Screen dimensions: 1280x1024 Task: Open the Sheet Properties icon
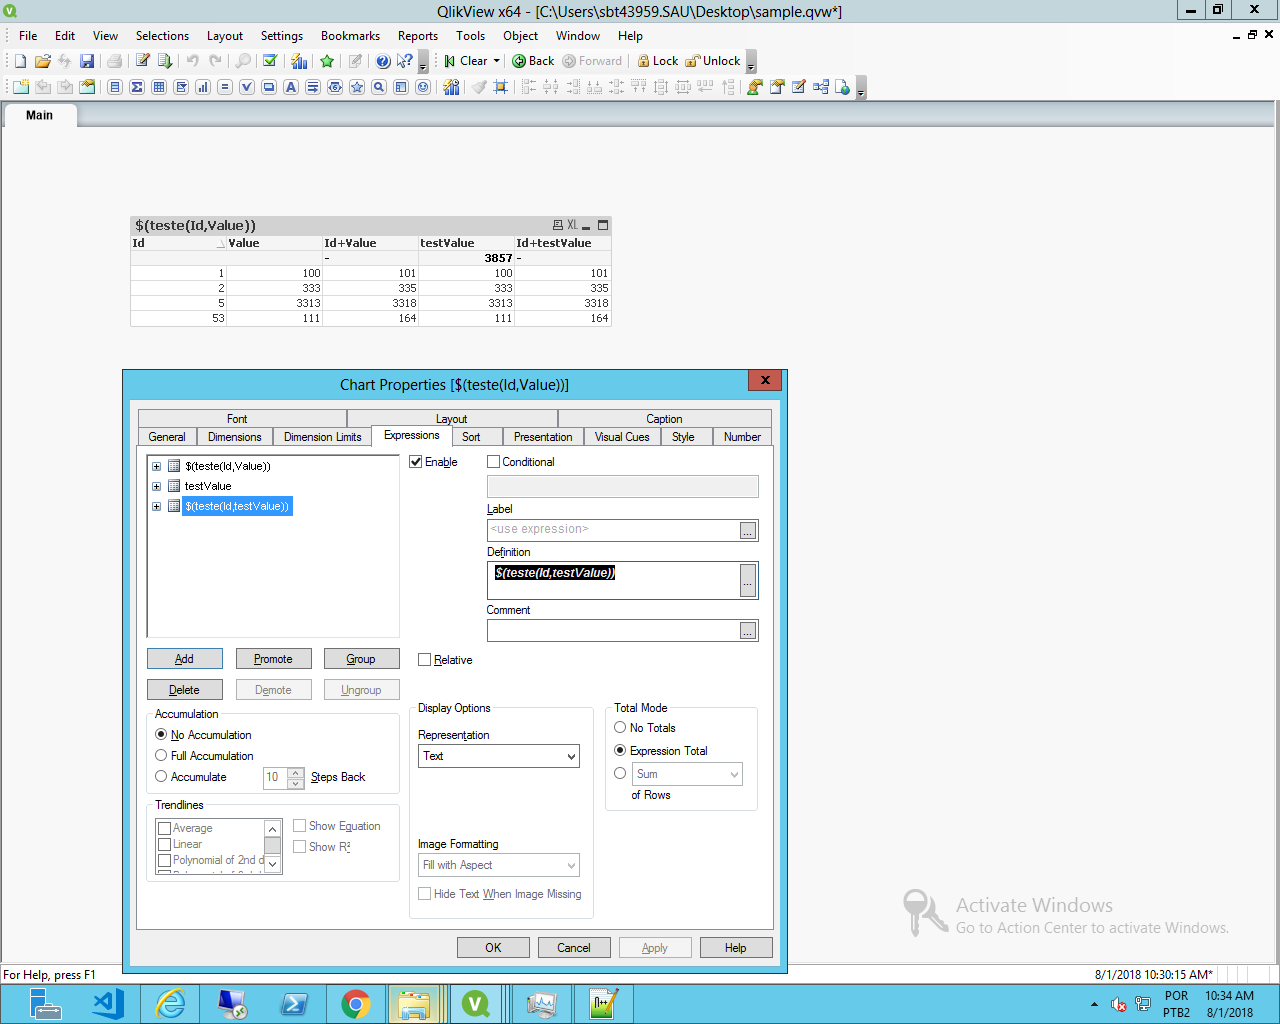tap(87, 87)
